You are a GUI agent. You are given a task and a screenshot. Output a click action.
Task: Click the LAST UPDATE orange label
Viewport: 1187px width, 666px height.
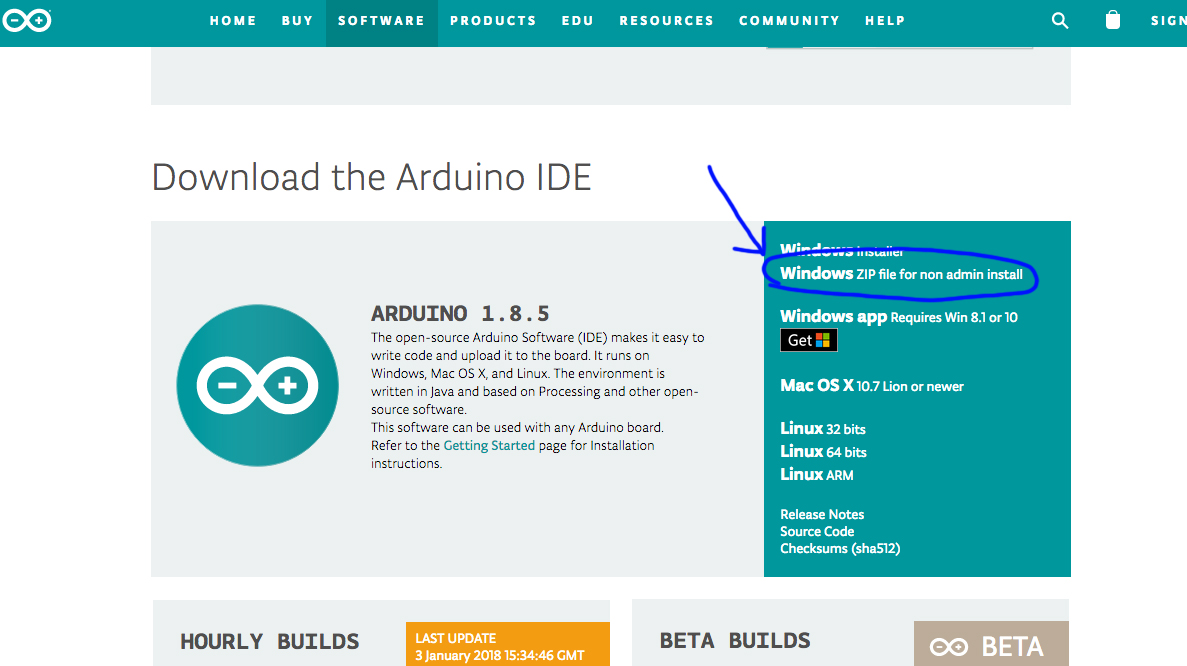pyautogui.click(x=507, y=644)
